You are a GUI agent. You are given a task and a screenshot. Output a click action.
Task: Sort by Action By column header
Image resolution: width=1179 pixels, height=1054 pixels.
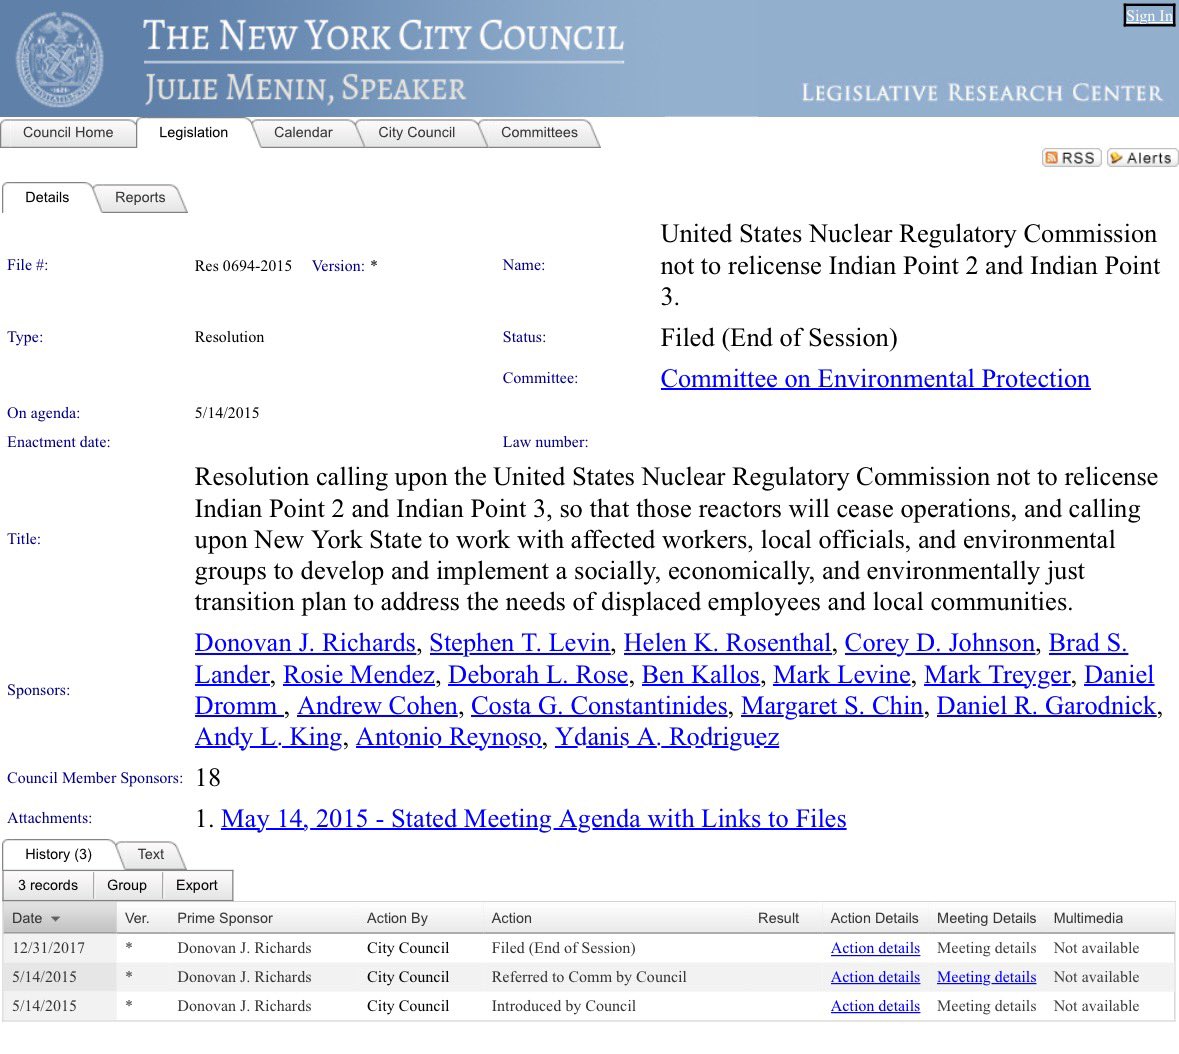(397, 919)
